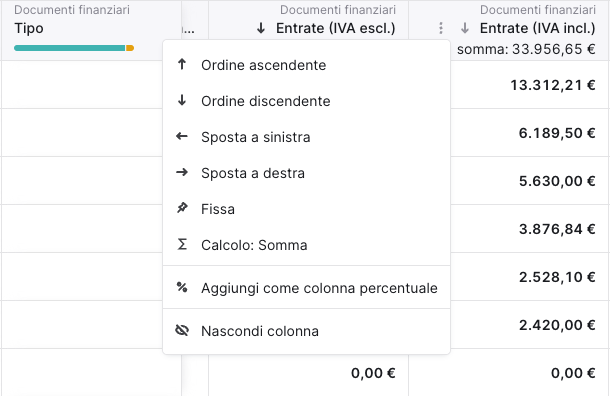The width and height of the screenshot is (610, 396).
Task: Select the 3.876,84 € cell
Action: pos(557,229)
